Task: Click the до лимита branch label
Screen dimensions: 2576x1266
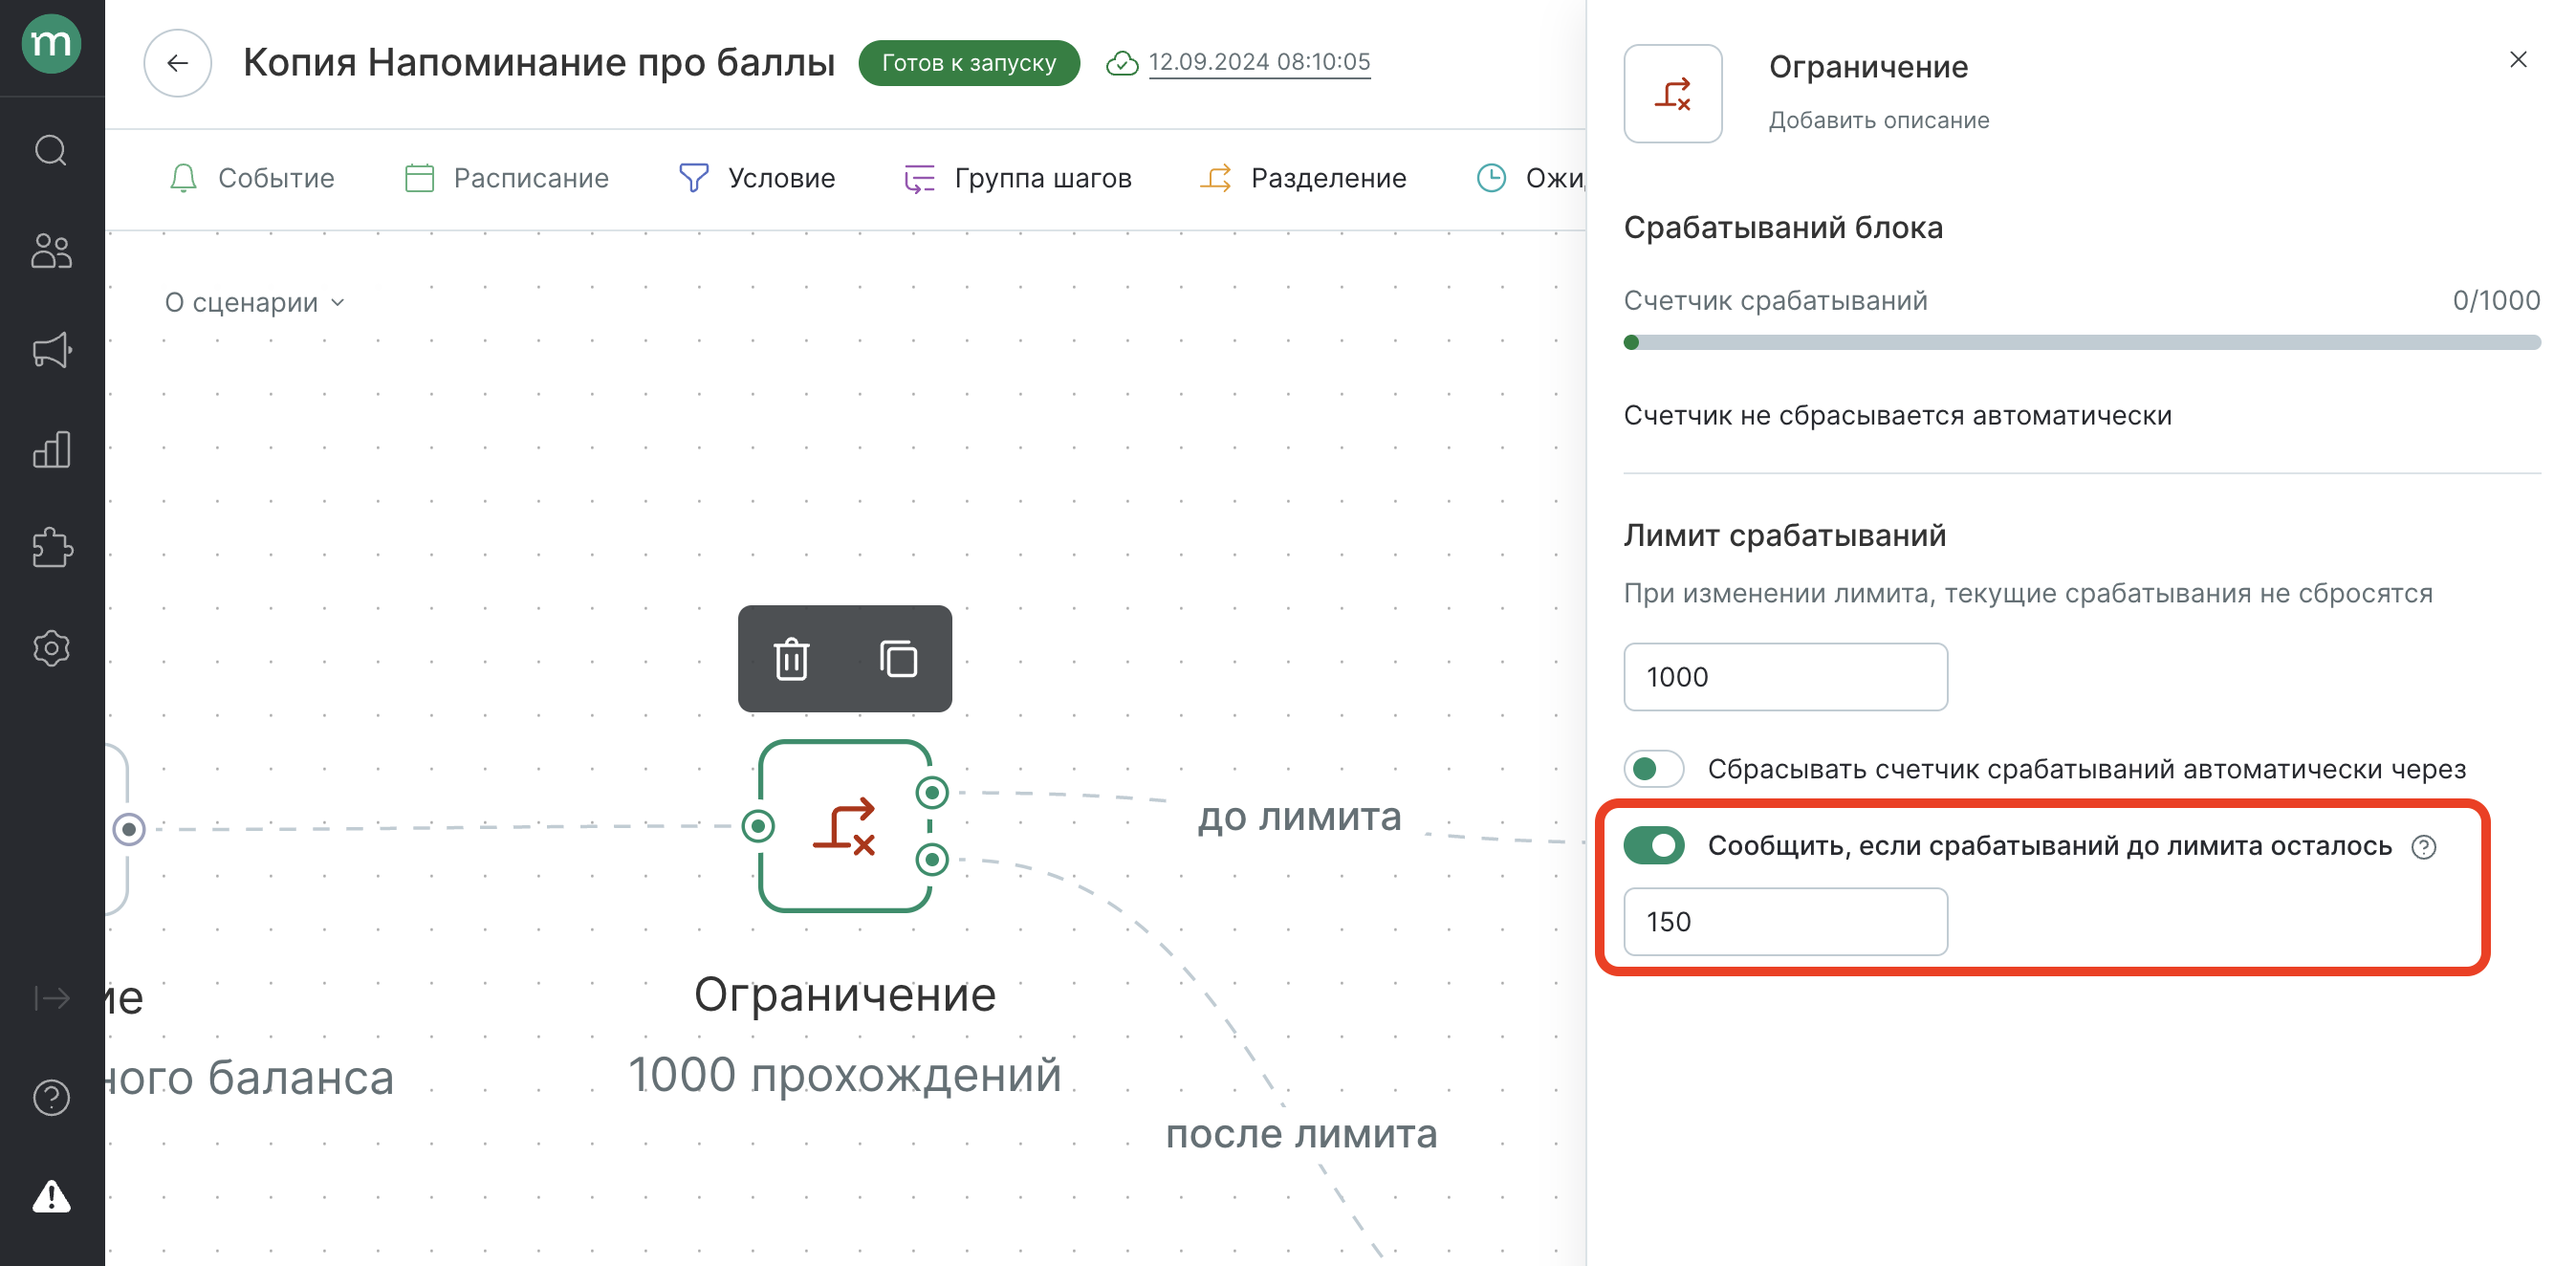Action: pos(1300,817)
